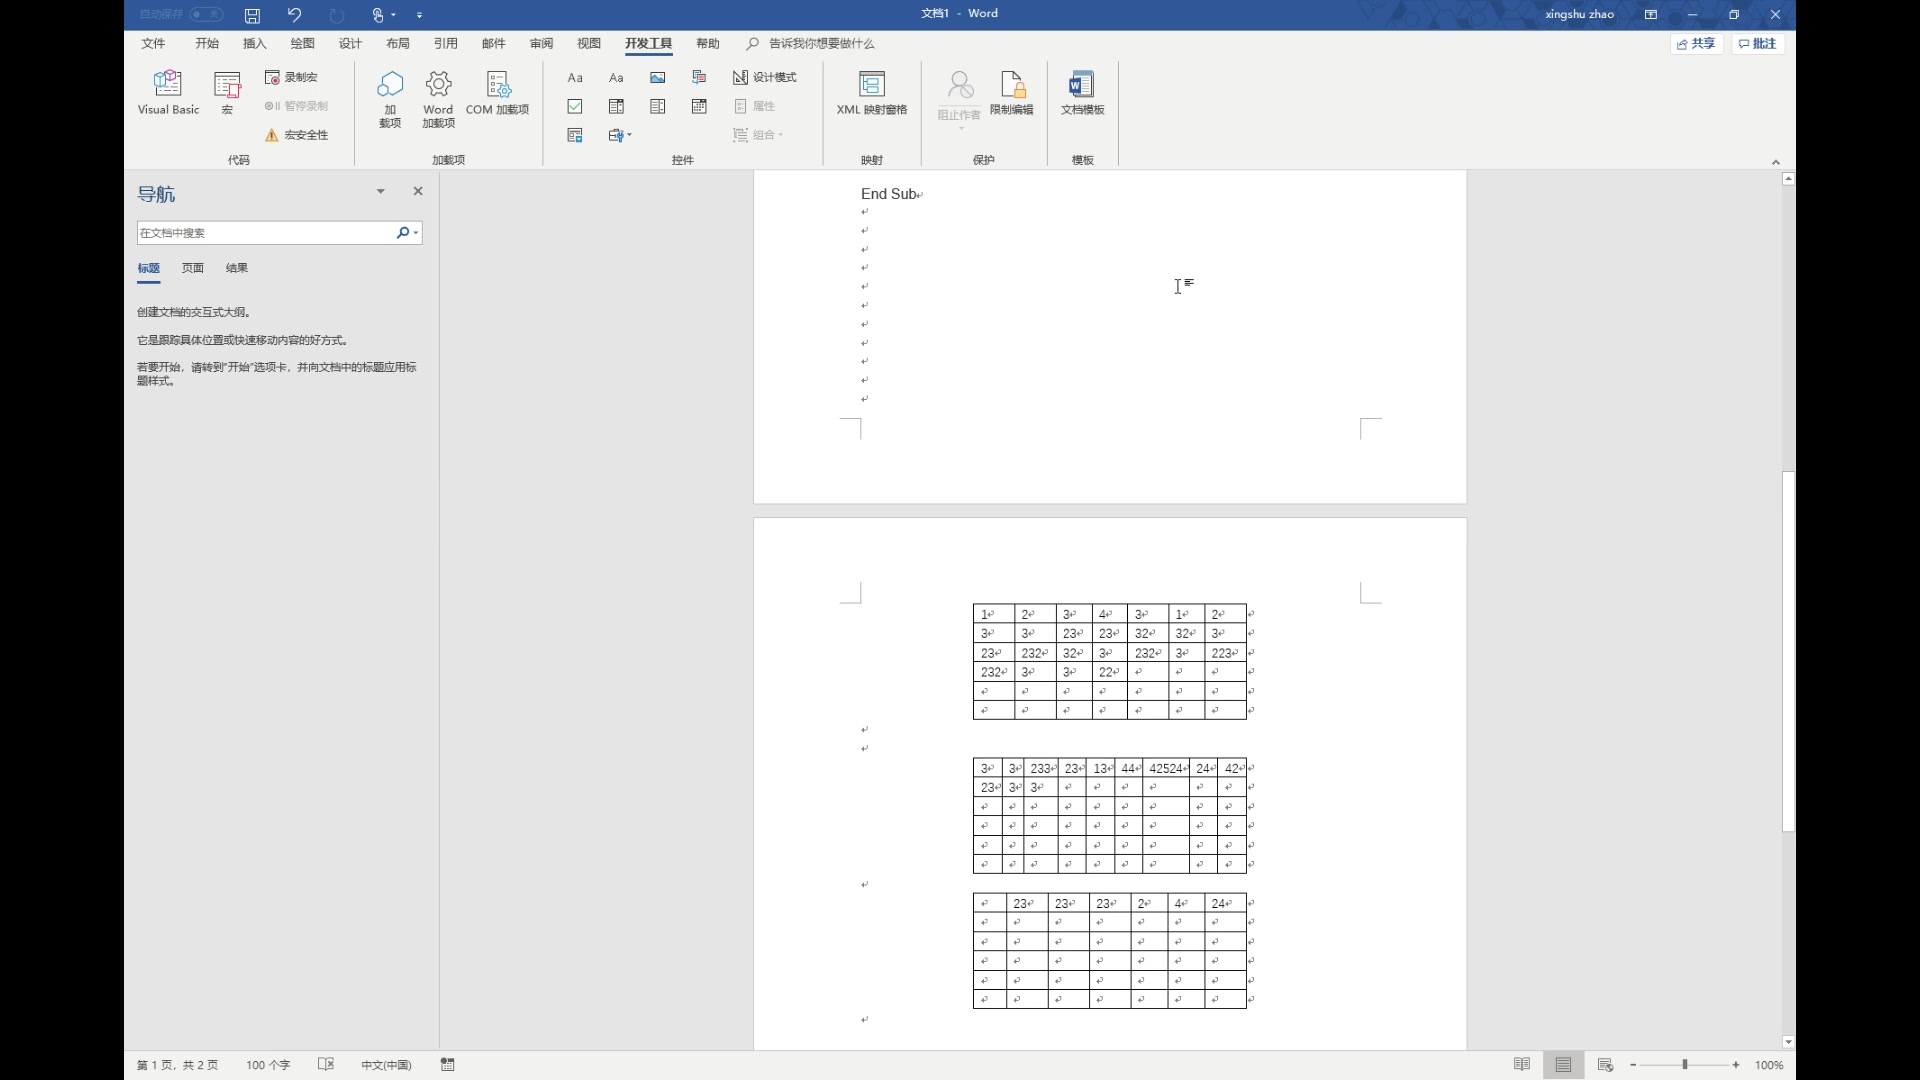Click the Record Macro button
The height and width of the screenshot is (1080, 1920).
[291, 77]
